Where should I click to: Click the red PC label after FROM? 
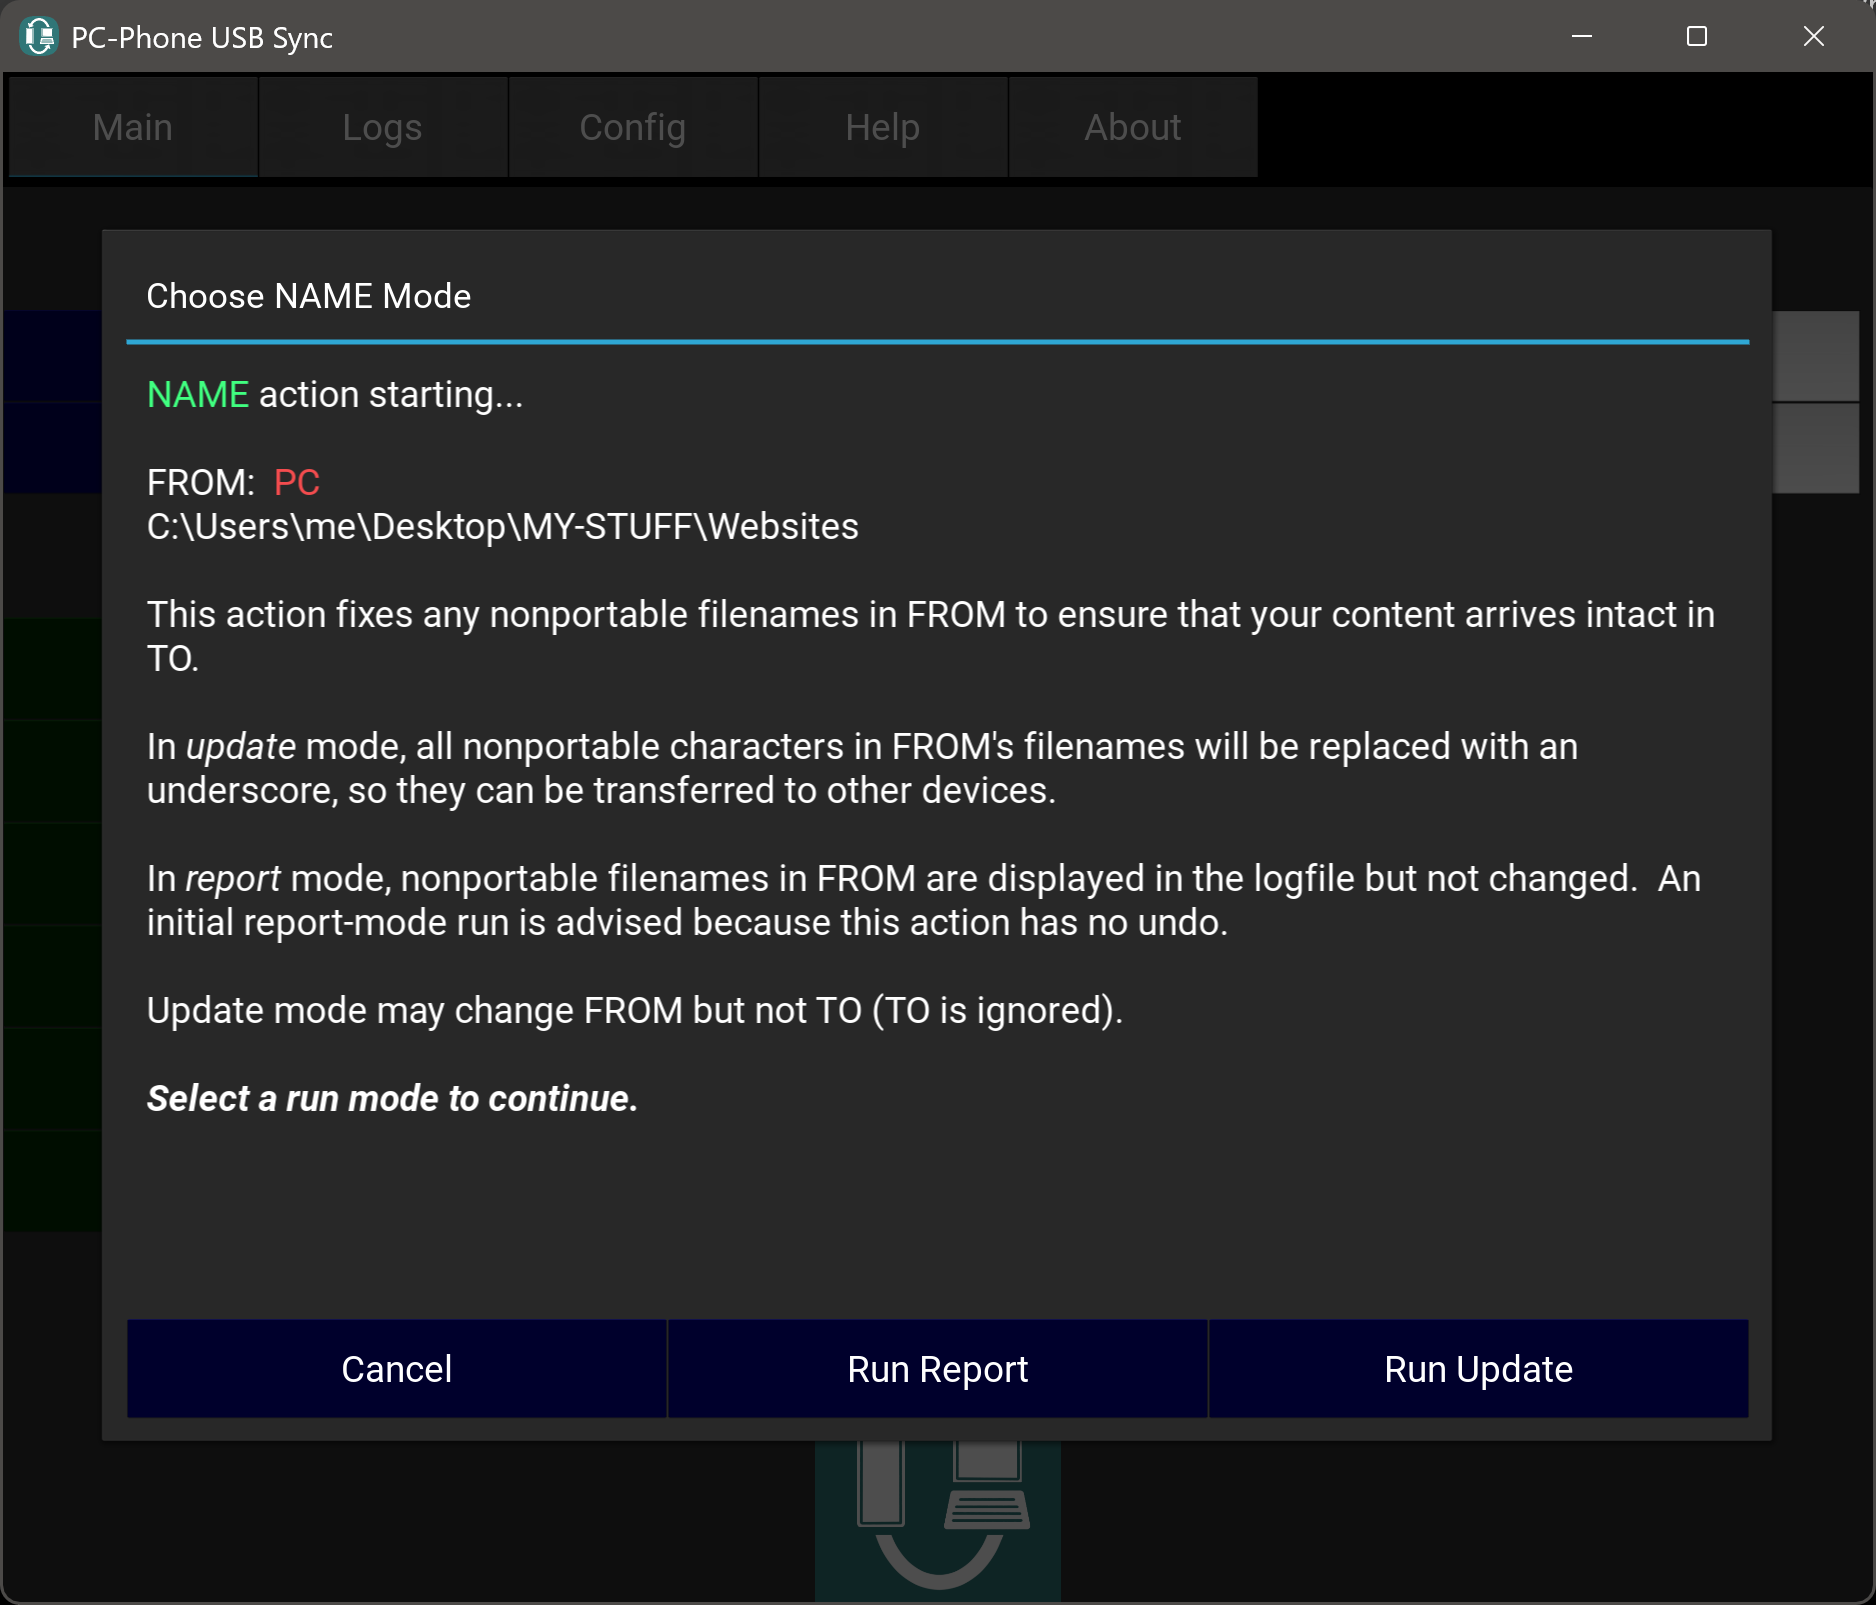(x=296, y=483)
